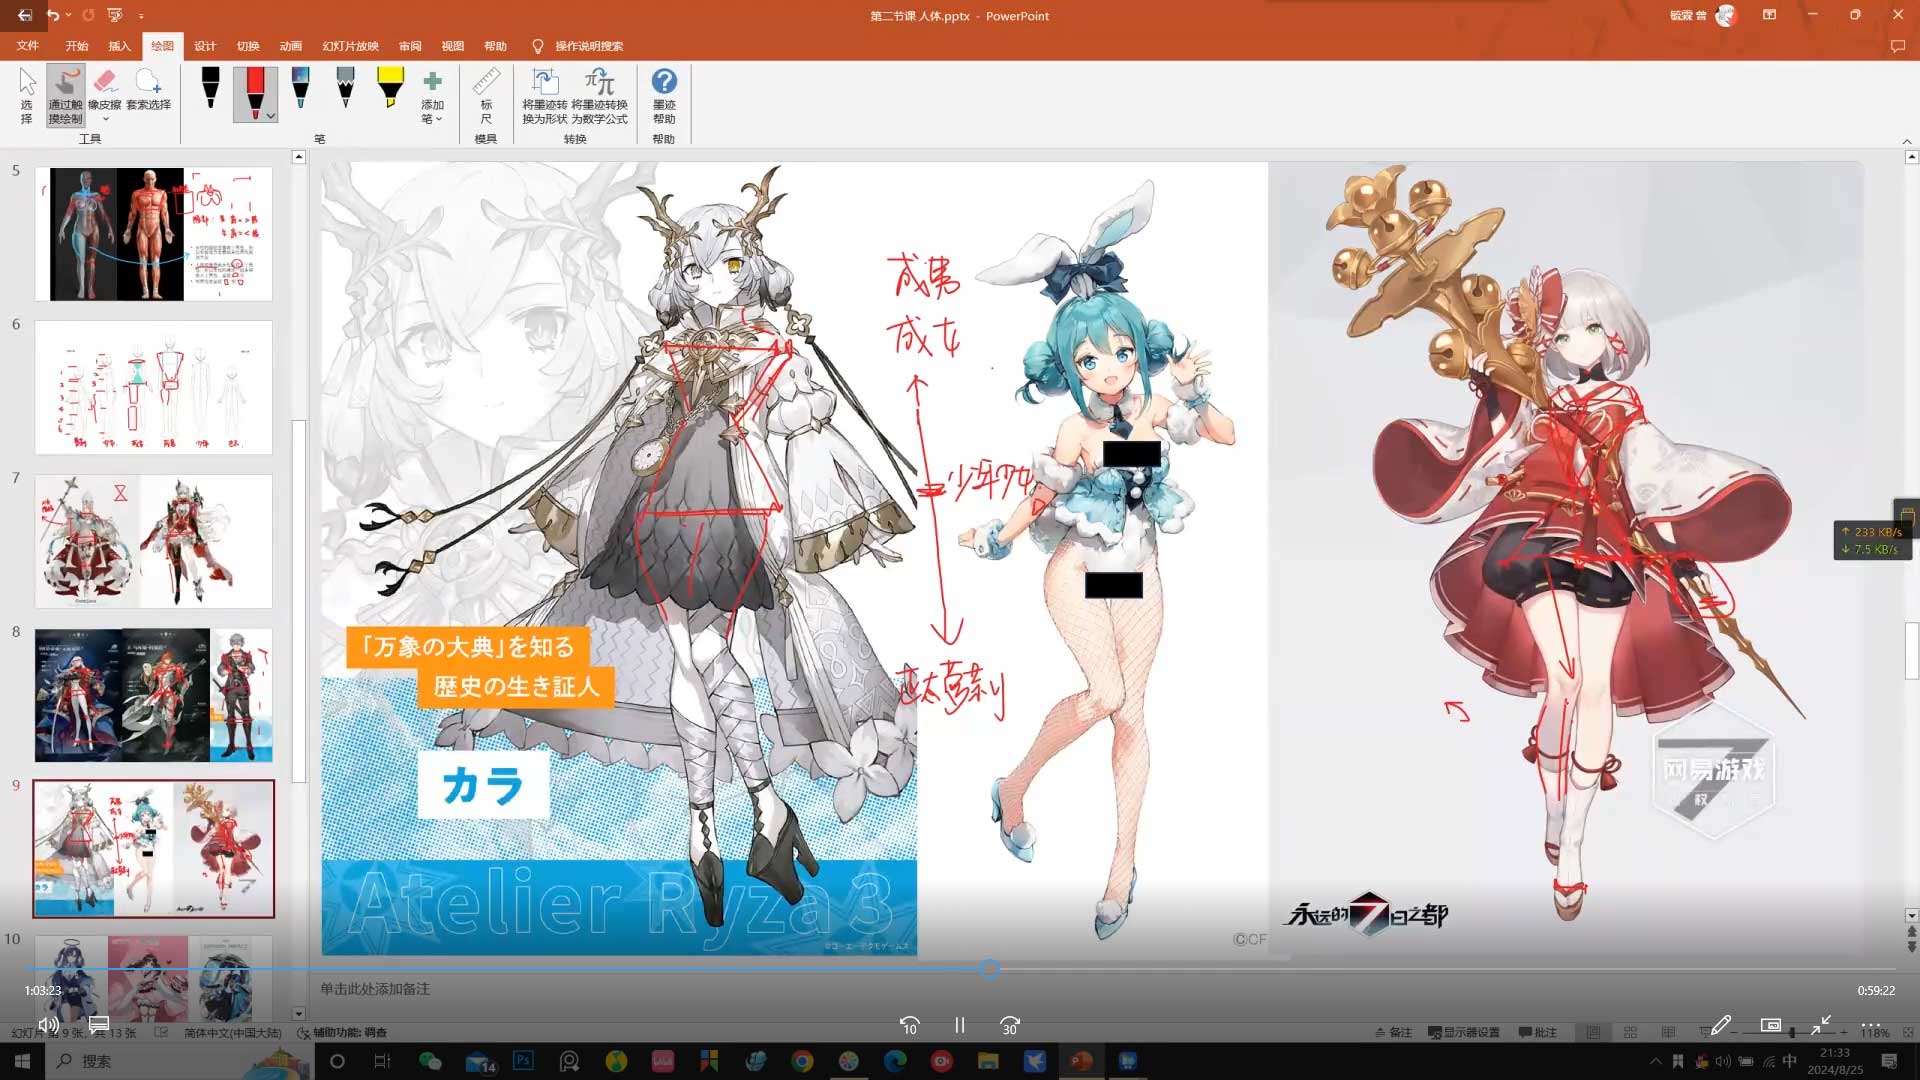Switch to the 幻灯片放映 tab
Image resolution: width=1920 pixels, height=1080 pixels.
tap(350, 46)
